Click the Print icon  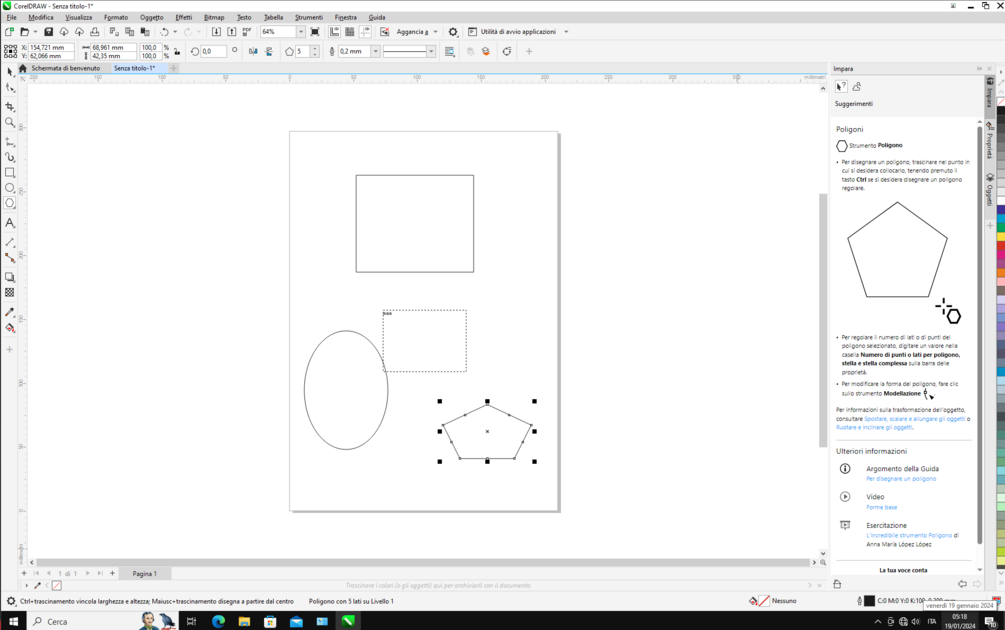tap(95, 31)
